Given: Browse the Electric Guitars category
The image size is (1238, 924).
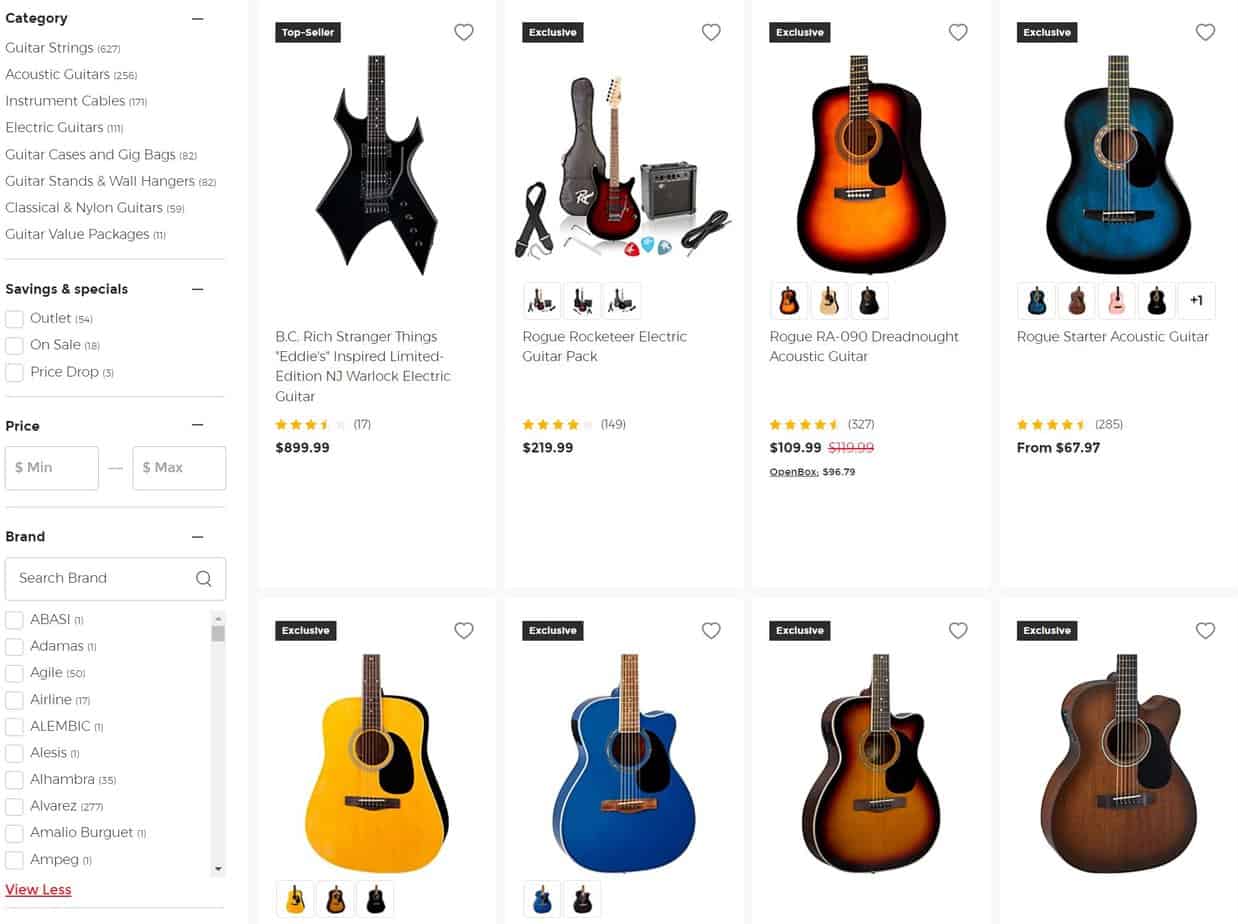Looking at the screenshot, I should pyautogui.click(x=54, y=127).
